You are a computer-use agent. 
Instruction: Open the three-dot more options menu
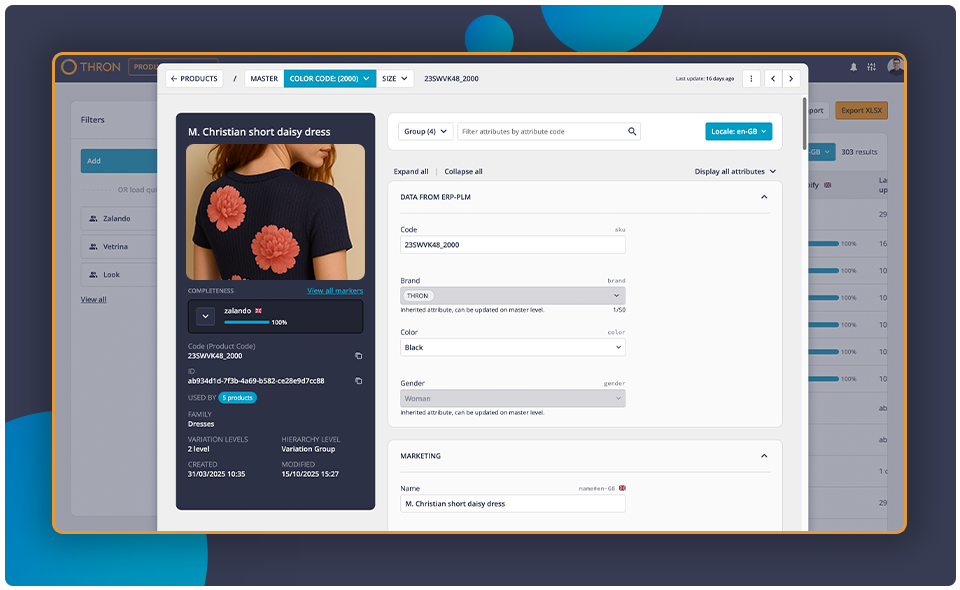tap(751, 78)
